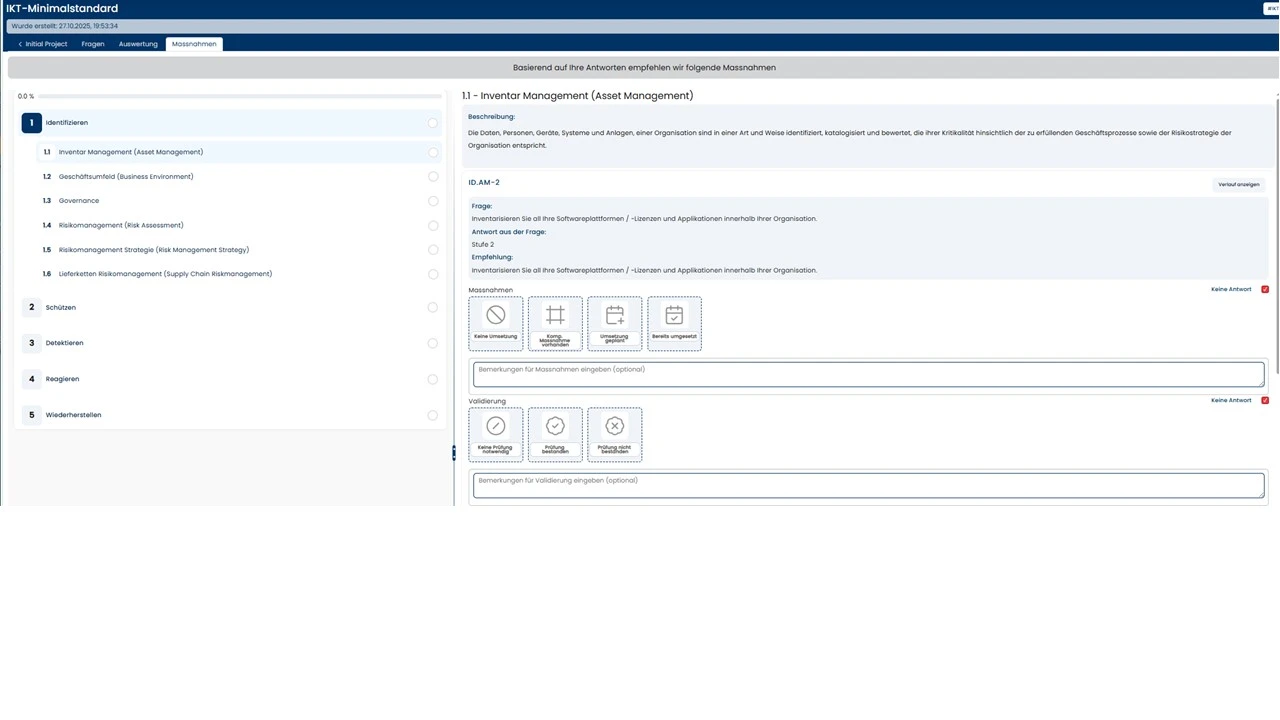
Task: Click status circle for Governance row
Action: click(433, 201)
